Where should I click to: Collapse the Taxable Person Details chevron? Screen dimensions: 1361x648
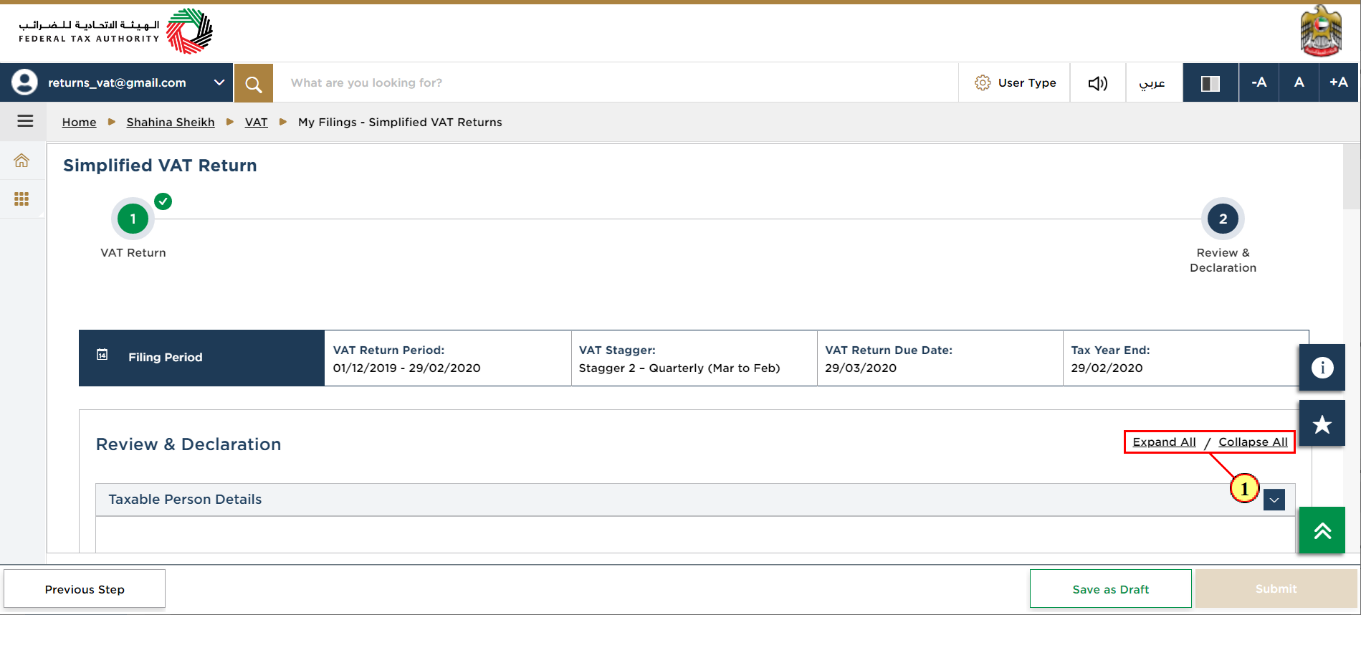coord(1273,500)
